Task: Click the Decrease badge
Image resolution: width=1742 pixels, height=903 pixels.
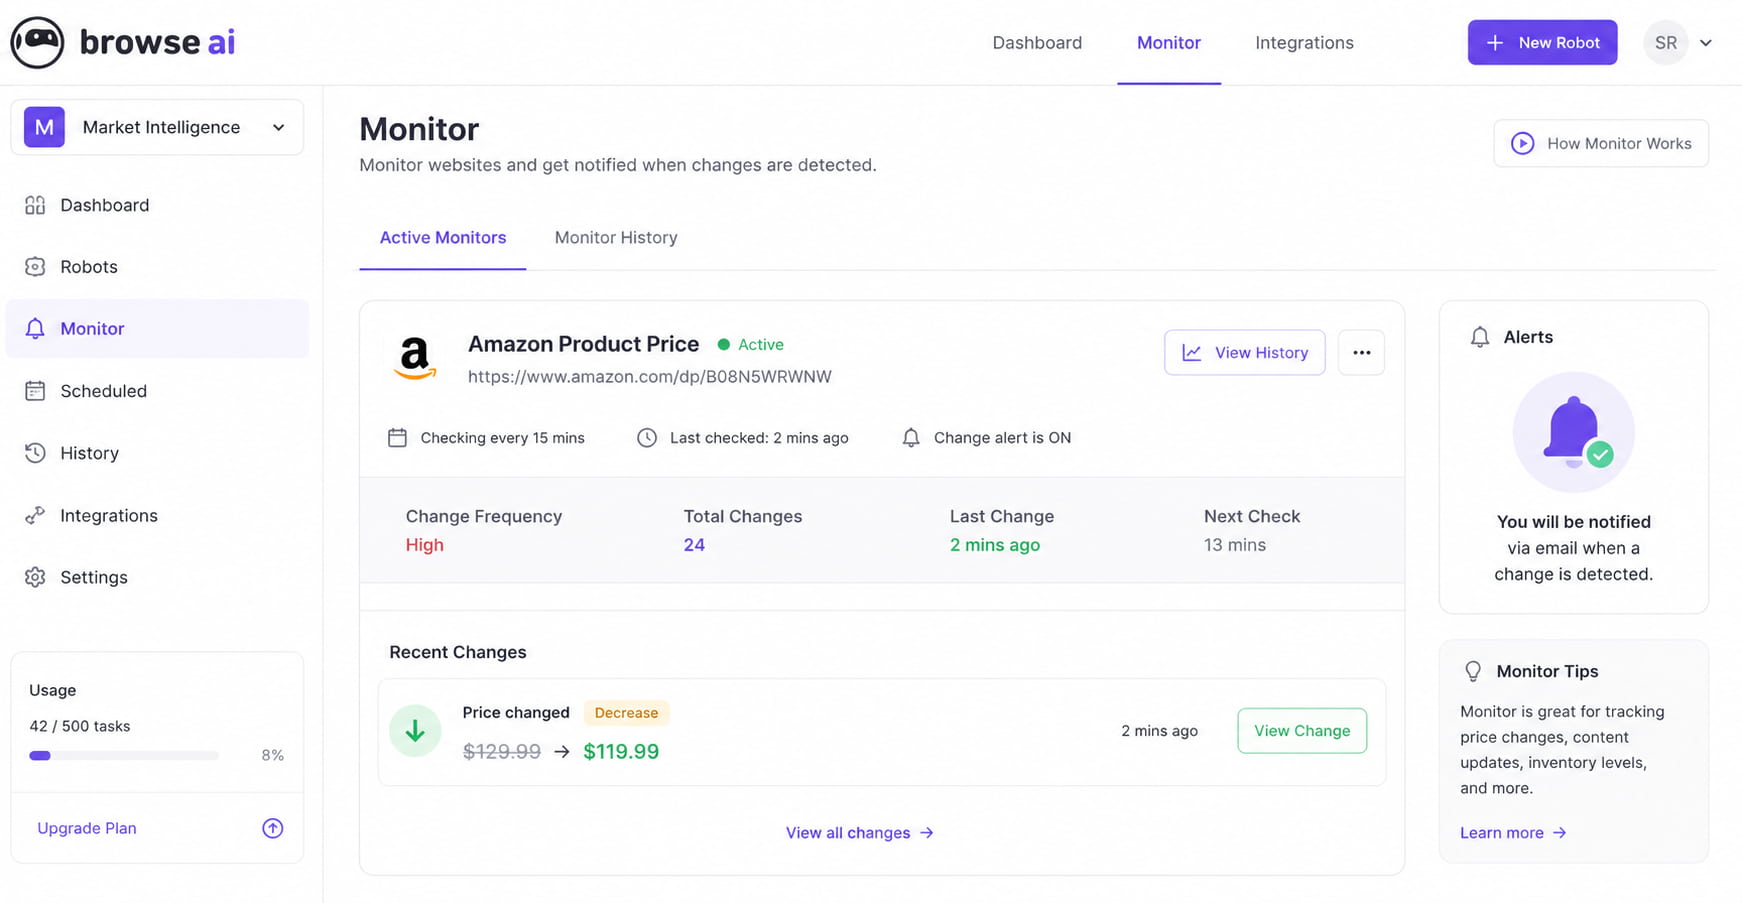Action: [x=626, y=713]
